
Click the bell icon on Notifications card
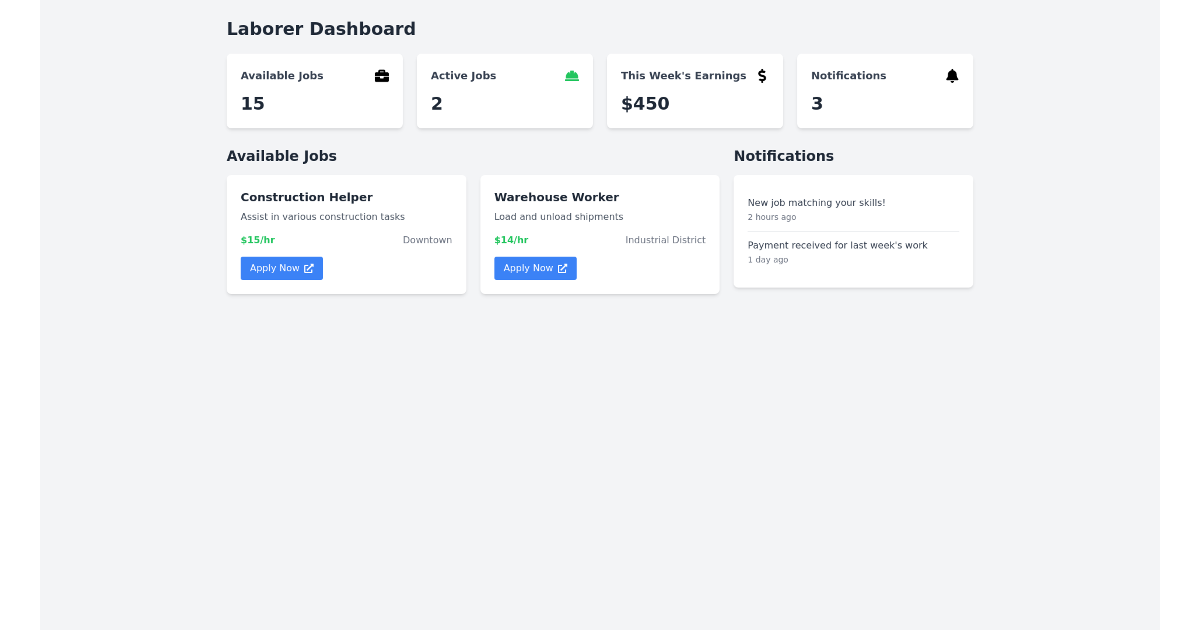click(x=951, y=75)
